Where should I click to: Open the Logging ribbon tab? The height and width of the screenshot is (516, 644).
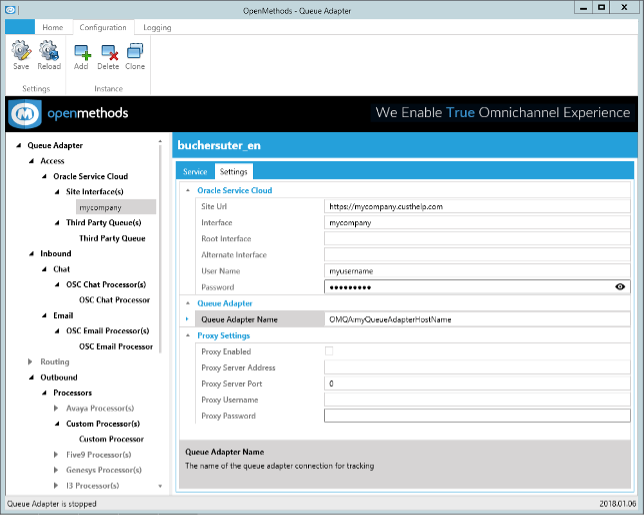click(157, 28)
